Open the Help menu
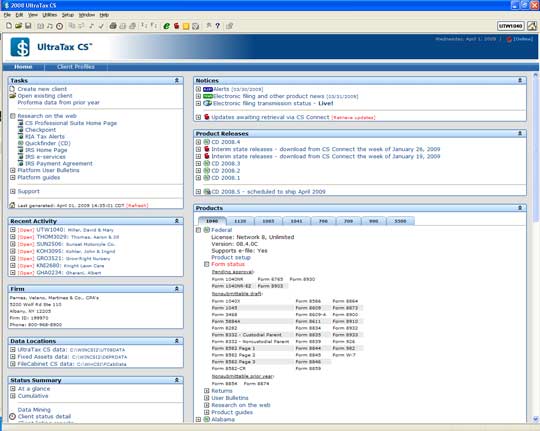Image resolution: width=540 pixels, height=431 pixels. [x=104, y=15]
